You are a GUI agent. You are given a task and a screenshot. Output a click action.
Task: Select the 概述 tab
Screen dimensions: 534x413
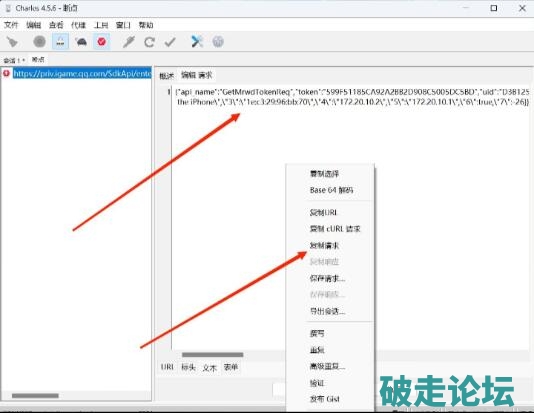[167, 76]
